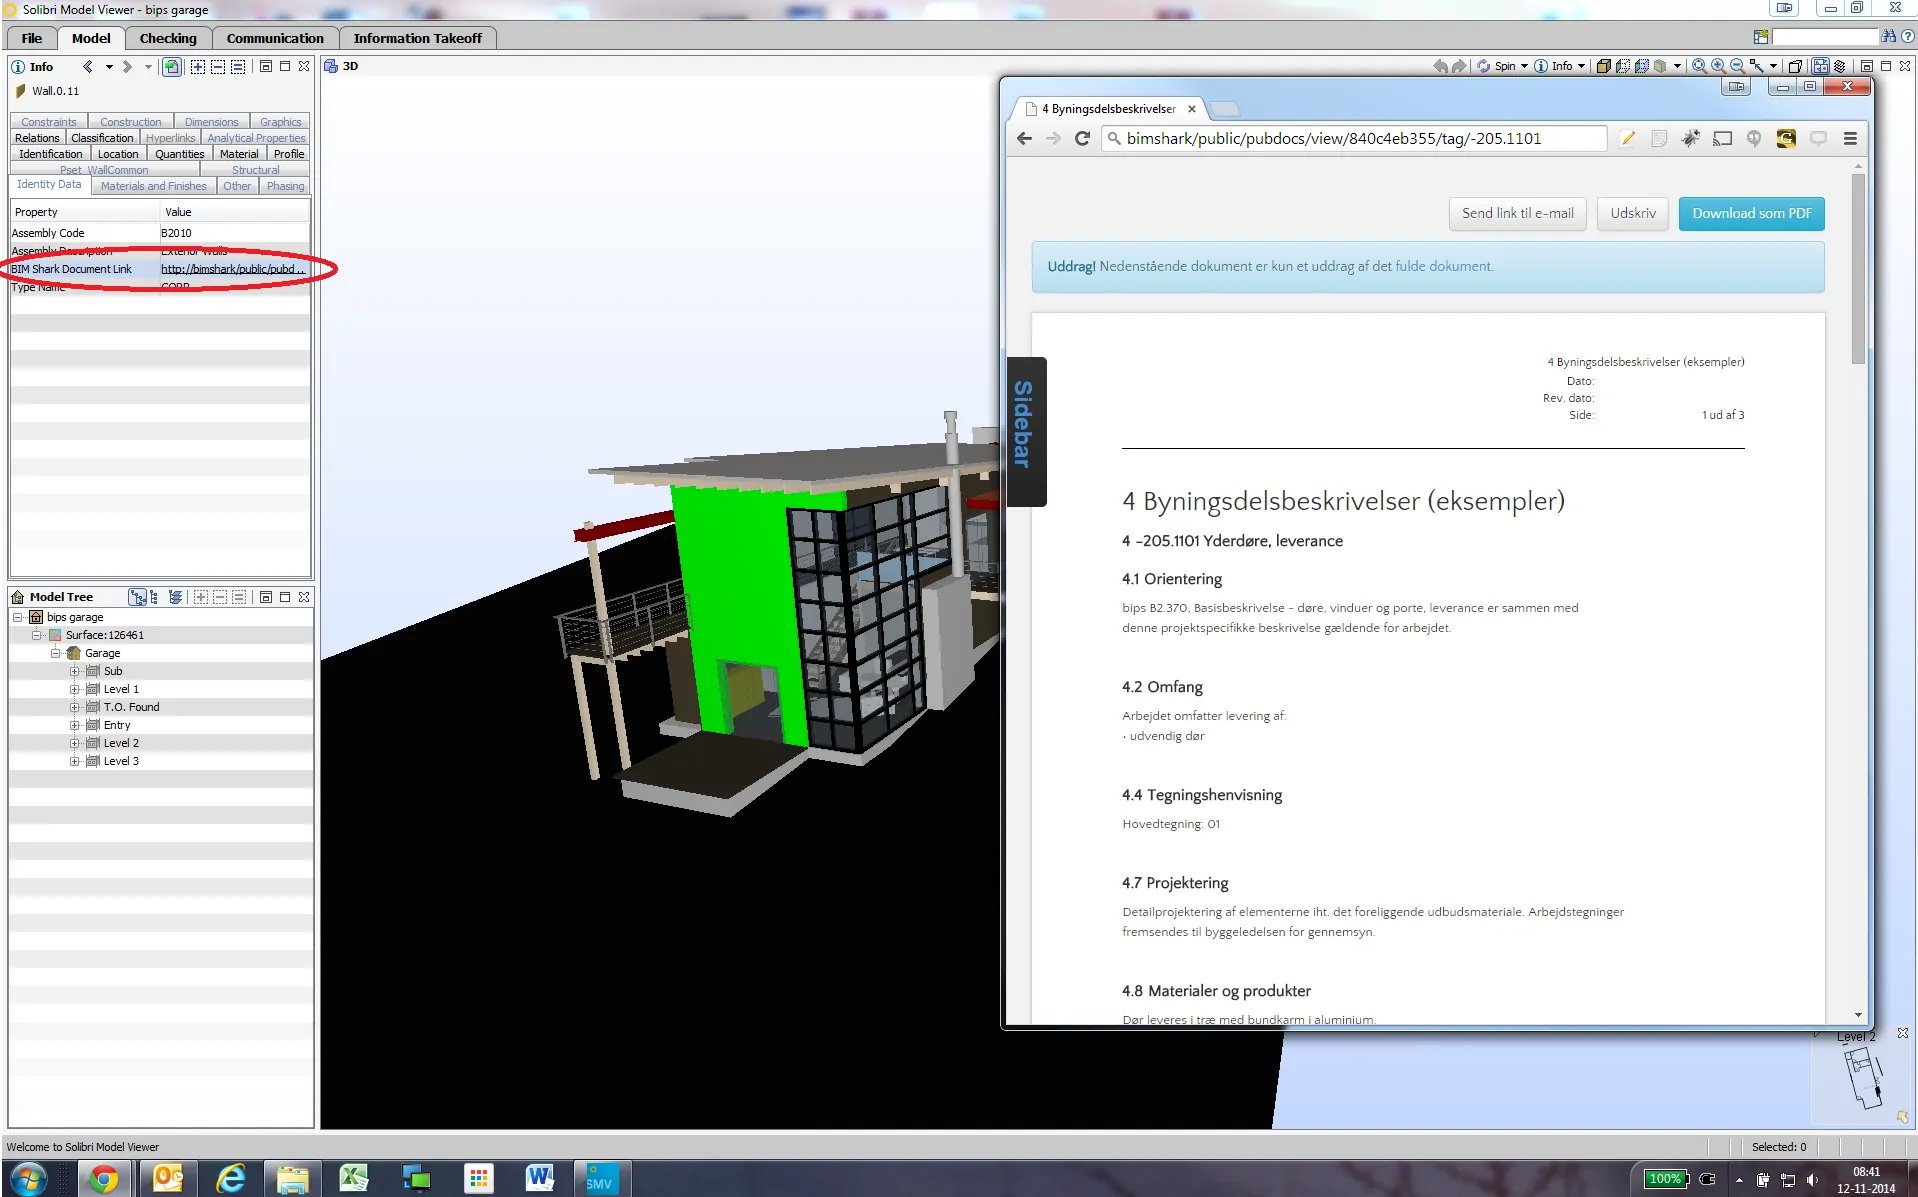Image resolution: width=1918 pixels, height=1197 pixels.
Task: Collapse the bips garage root node
Action: (17, 617)
